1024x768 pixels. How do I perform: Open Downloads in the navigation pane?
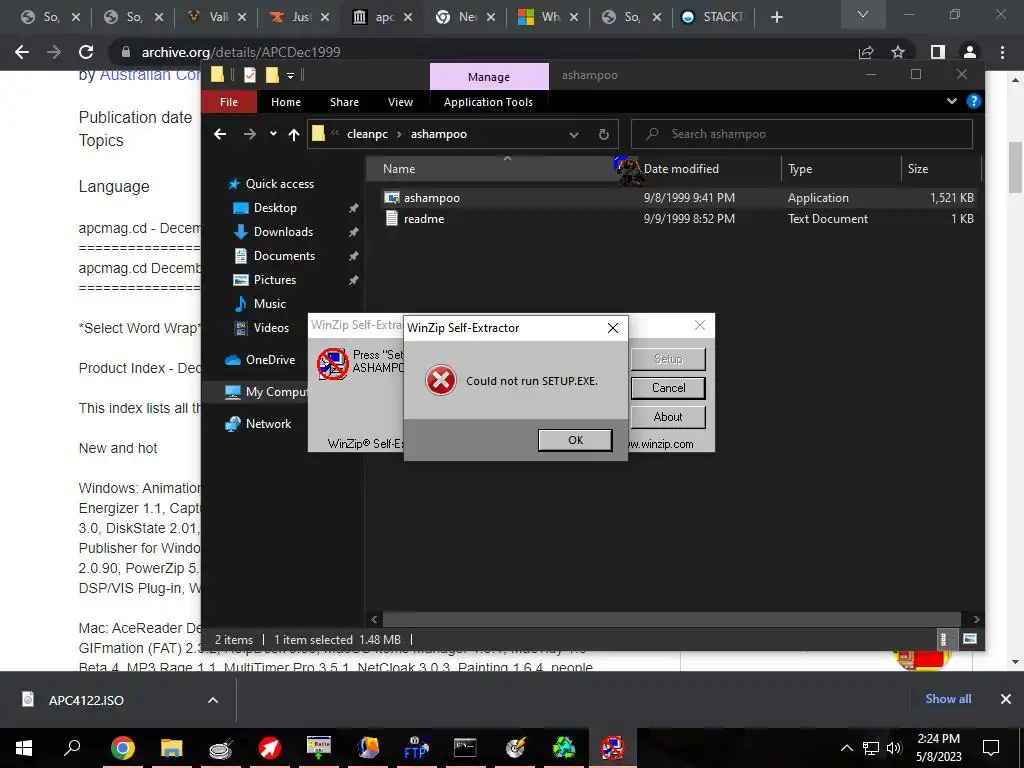point(283,232)
